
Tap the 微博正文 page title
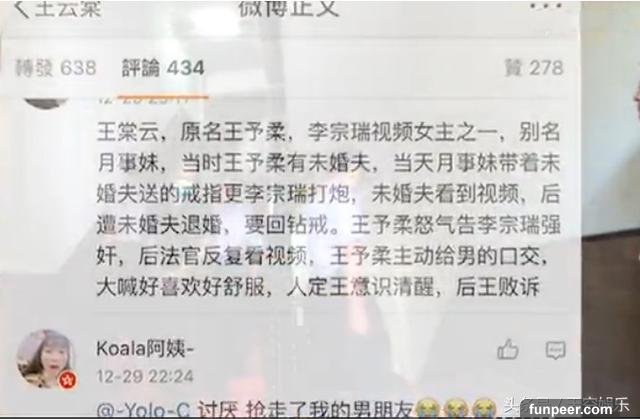[x=289, y=9]
